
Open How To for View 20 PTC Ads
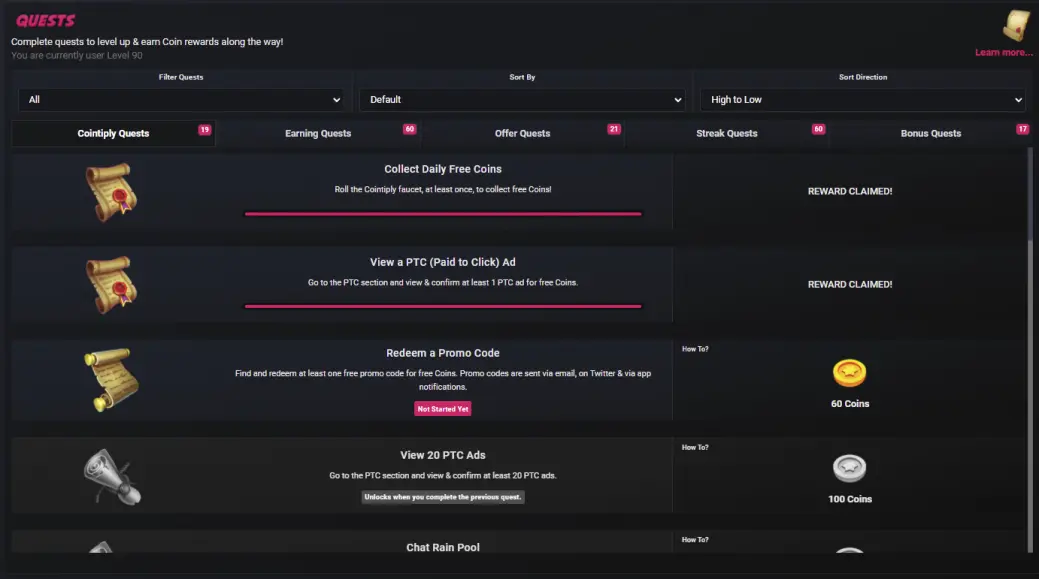(x=695, y=448)
